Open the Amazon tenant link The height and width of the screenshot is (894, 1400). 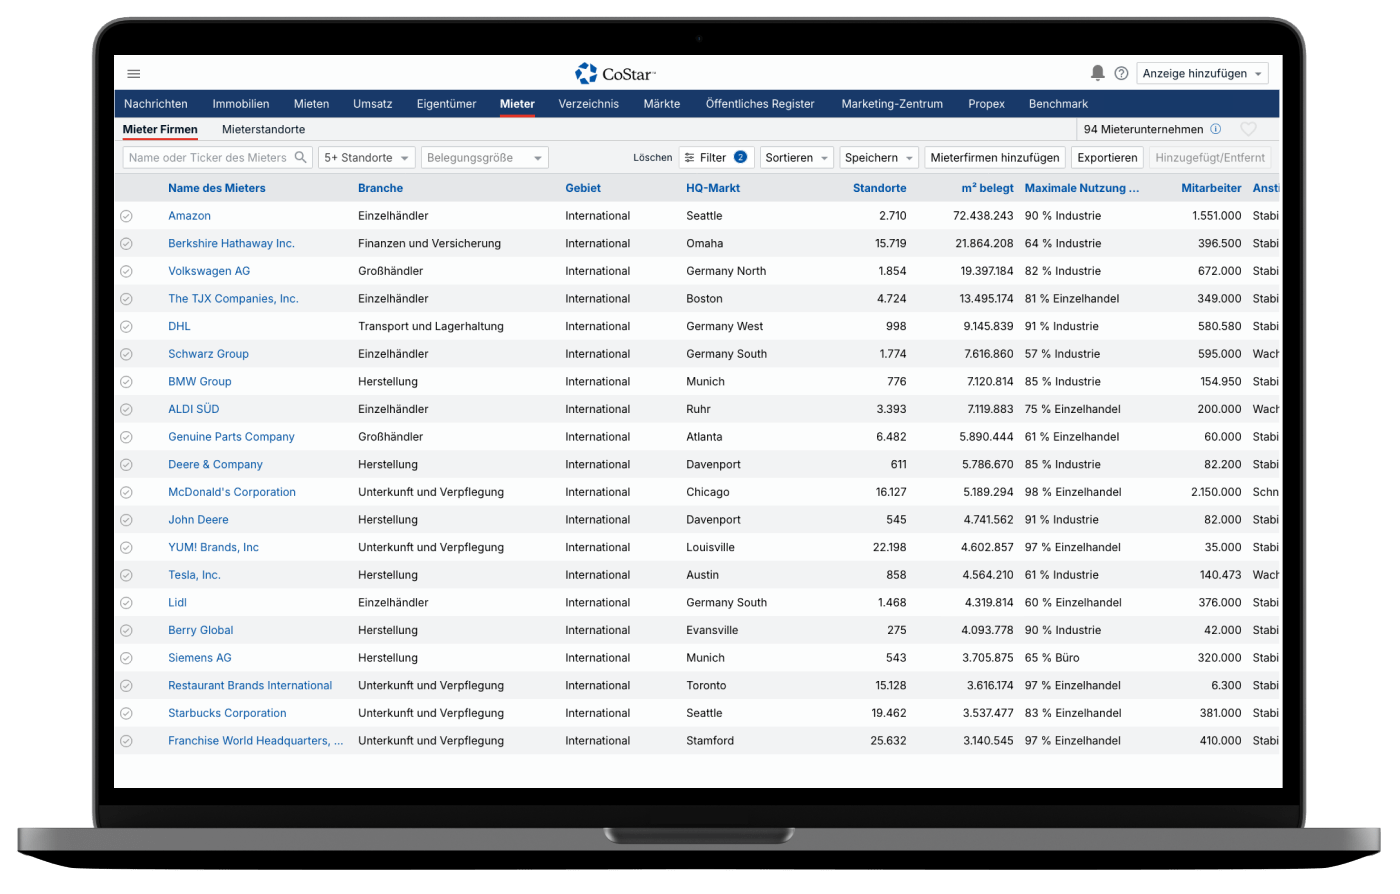189,216
